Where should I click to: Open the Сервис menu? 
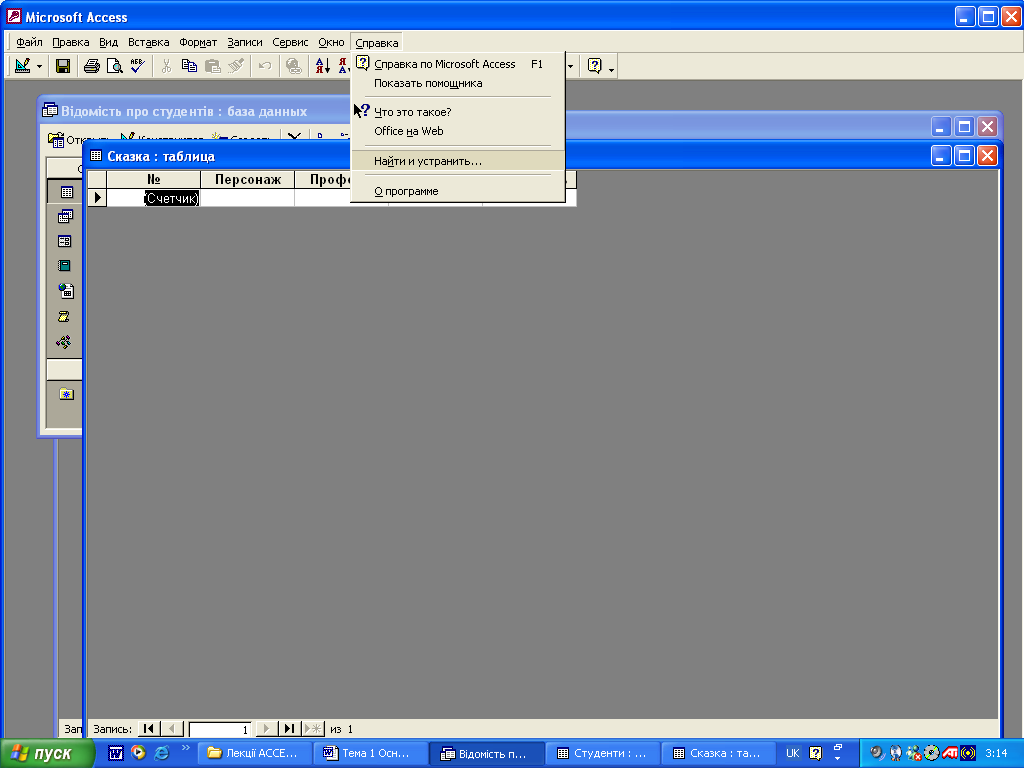point(290,42)
